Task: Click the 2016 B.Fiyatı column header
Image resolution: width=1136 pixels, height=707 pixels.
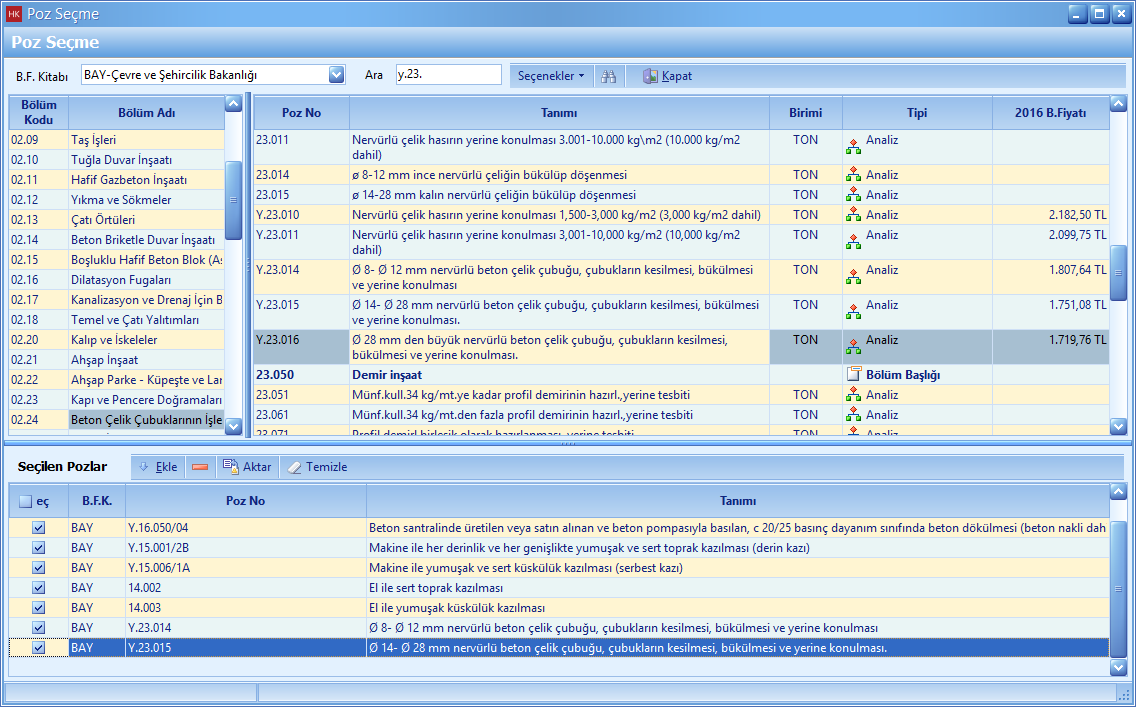Action: pyautogui.click(x=1050, y=113)
